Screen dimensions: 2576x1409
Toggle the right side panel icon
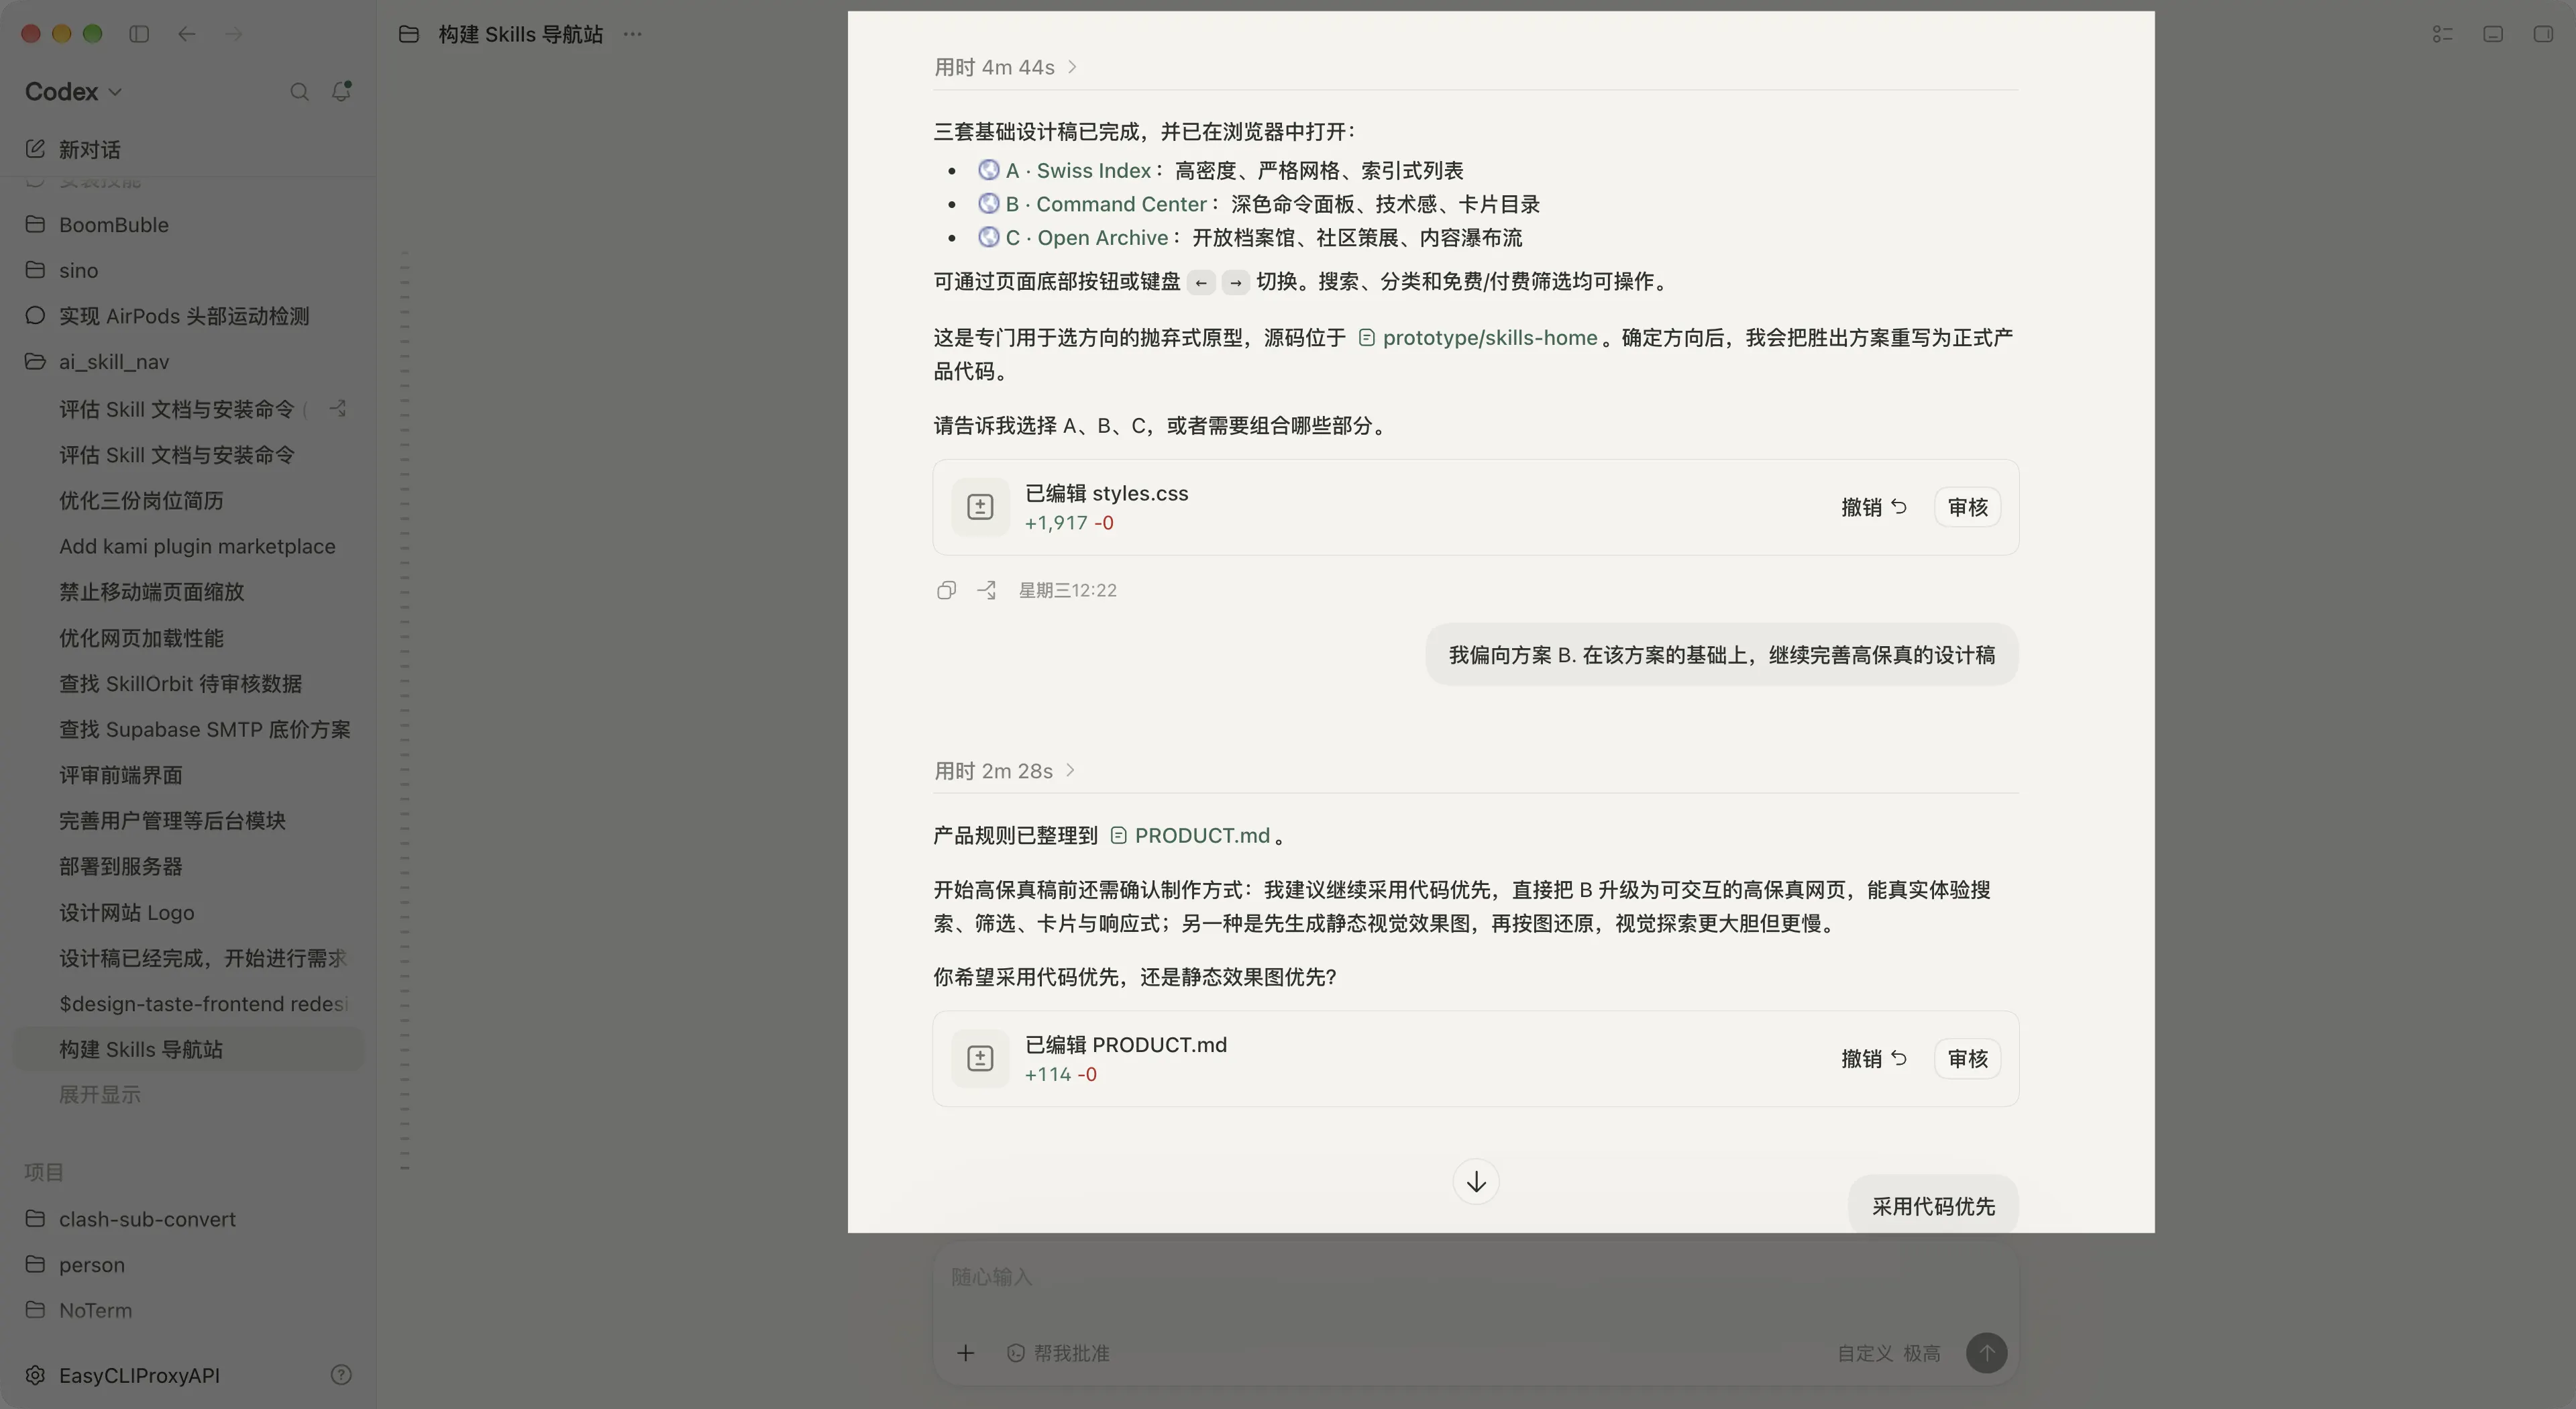click(x=2543, y=34)
